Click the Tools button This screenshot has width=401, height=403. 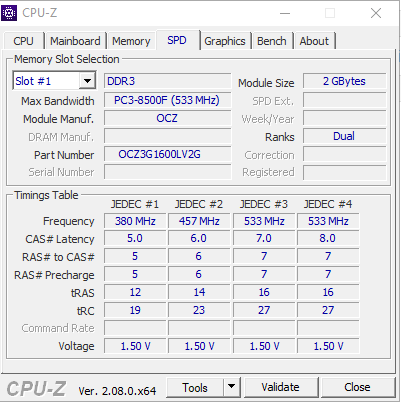coord(195,387)
